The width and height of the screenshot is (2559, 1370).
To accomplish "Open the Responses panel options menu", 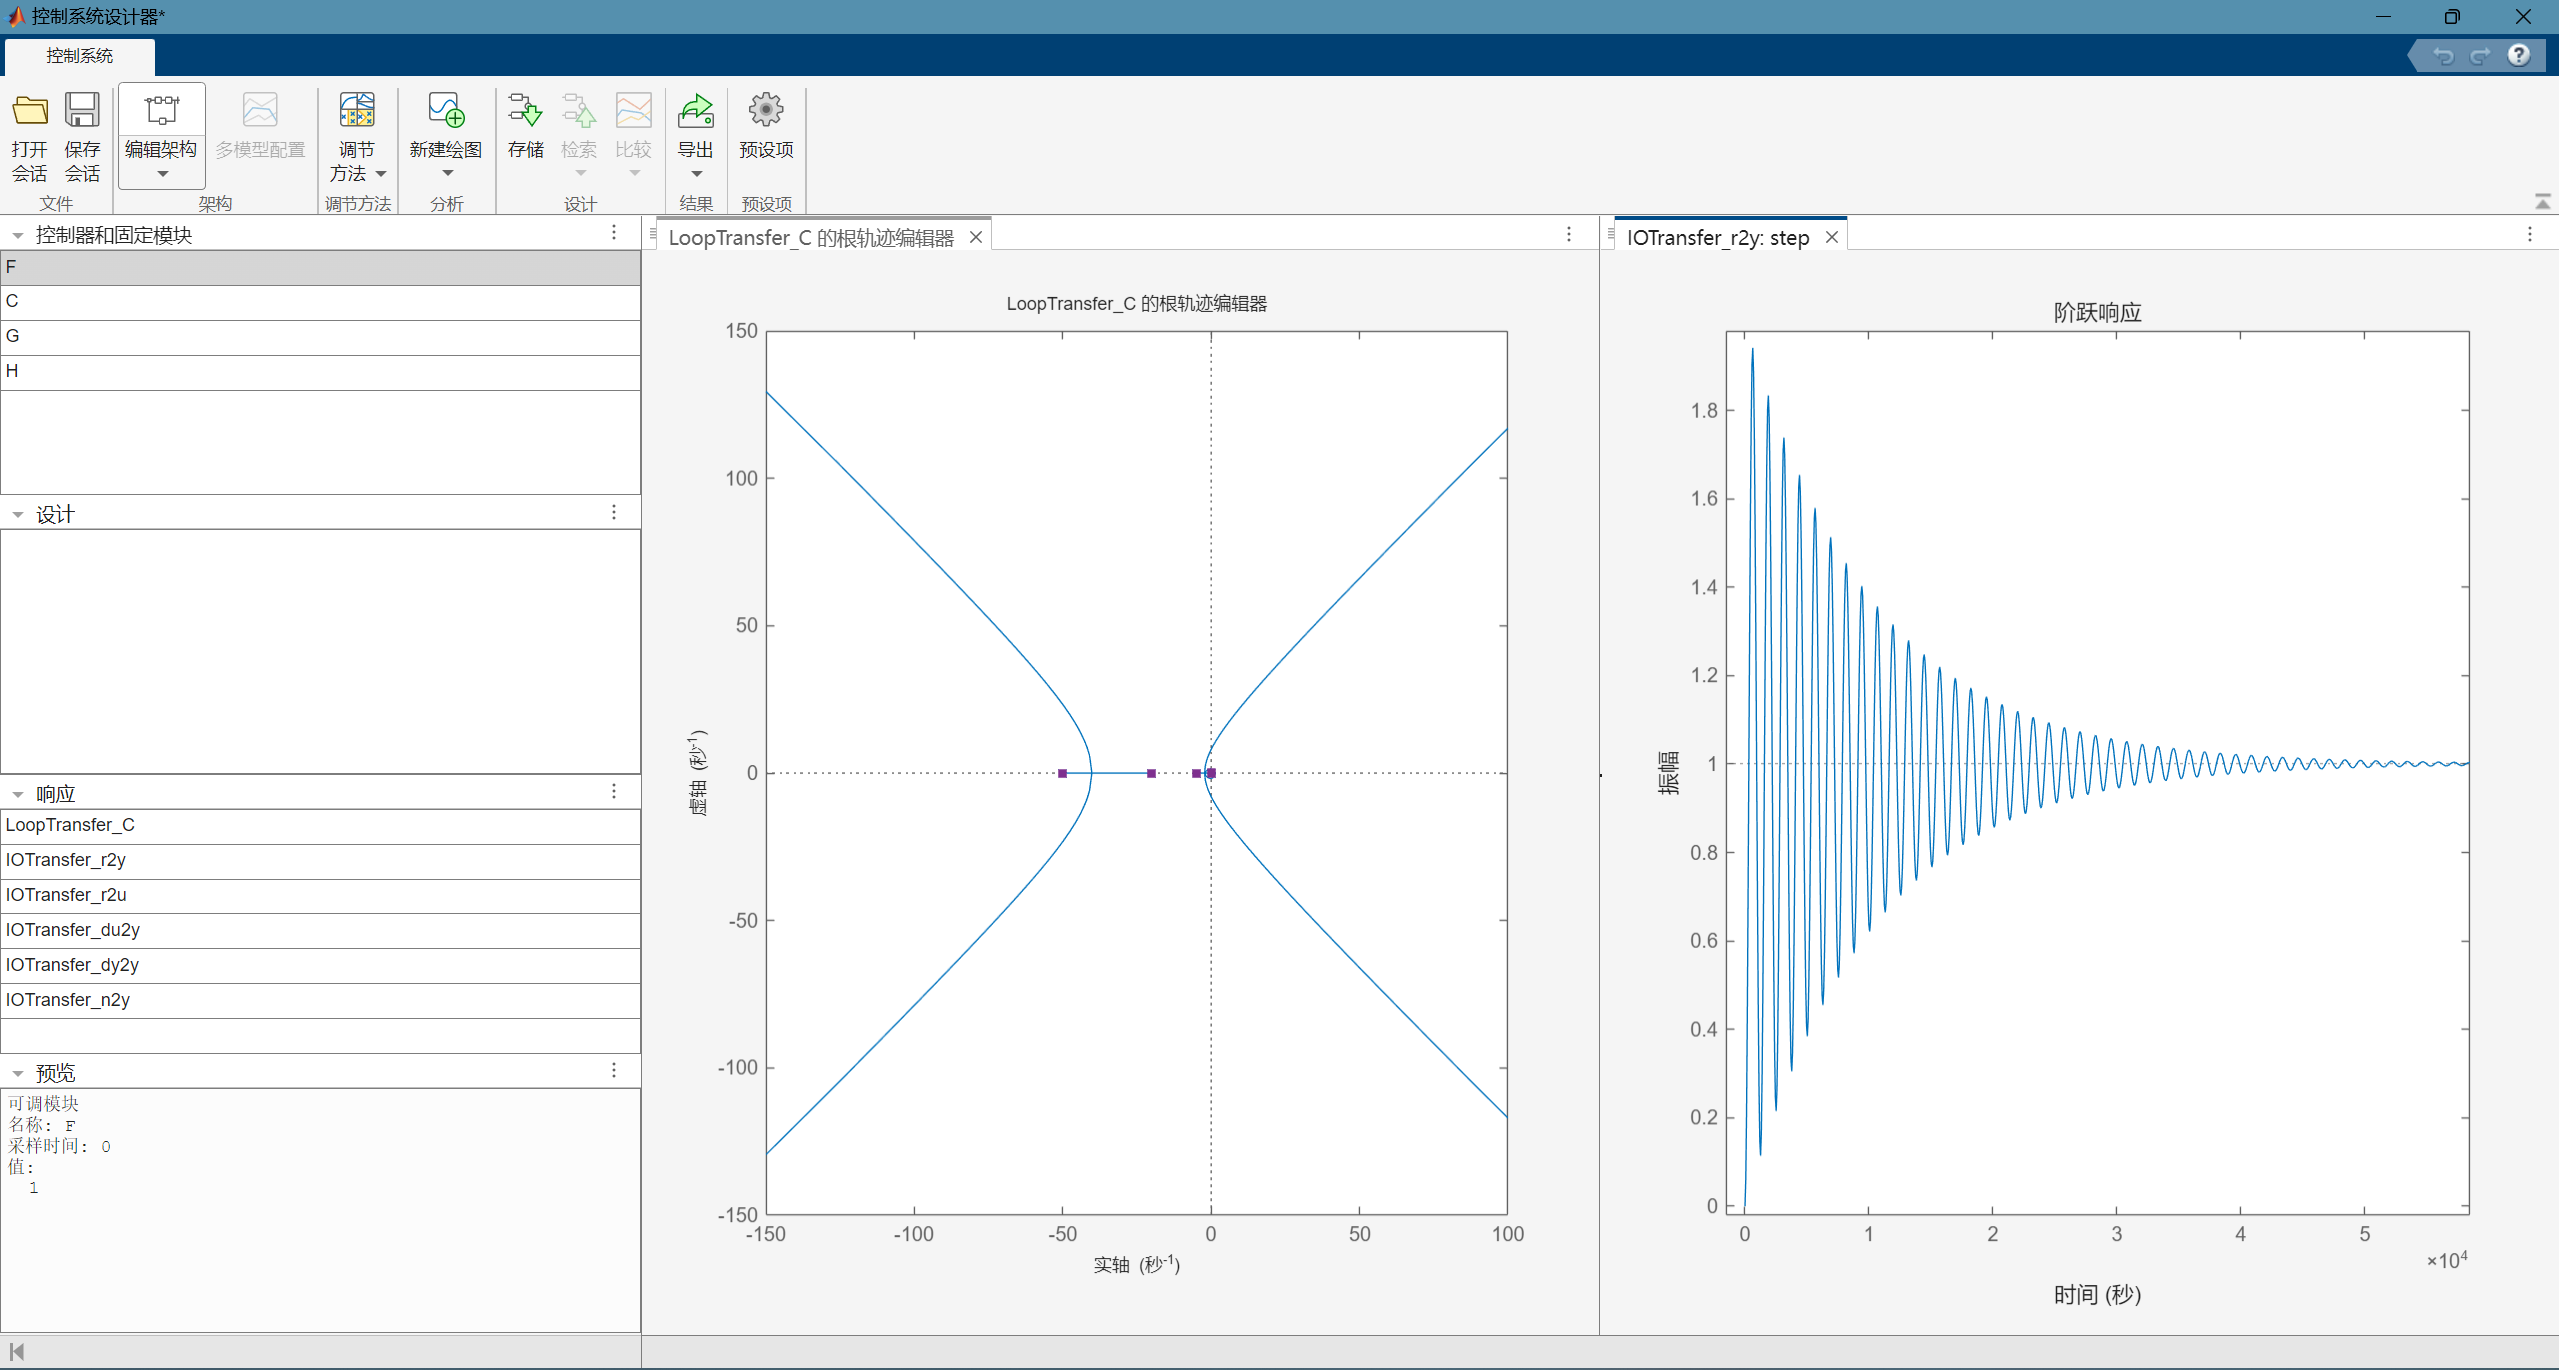I will click(614, 792).
